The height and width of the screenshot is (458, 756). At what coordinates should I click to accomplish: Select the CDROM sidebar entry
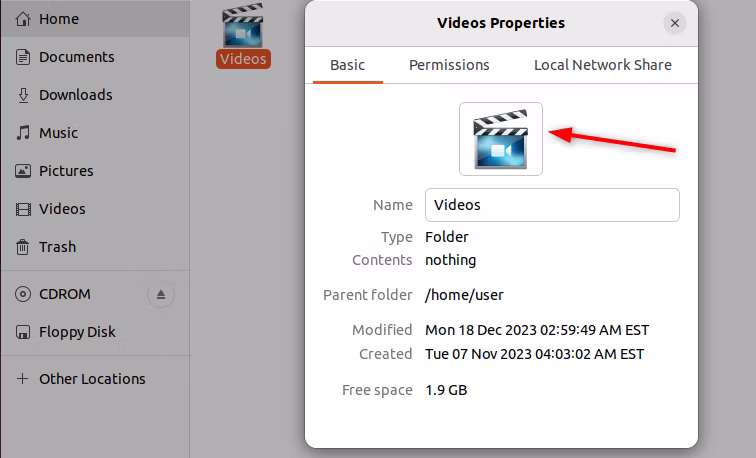[x=64, y=294]
